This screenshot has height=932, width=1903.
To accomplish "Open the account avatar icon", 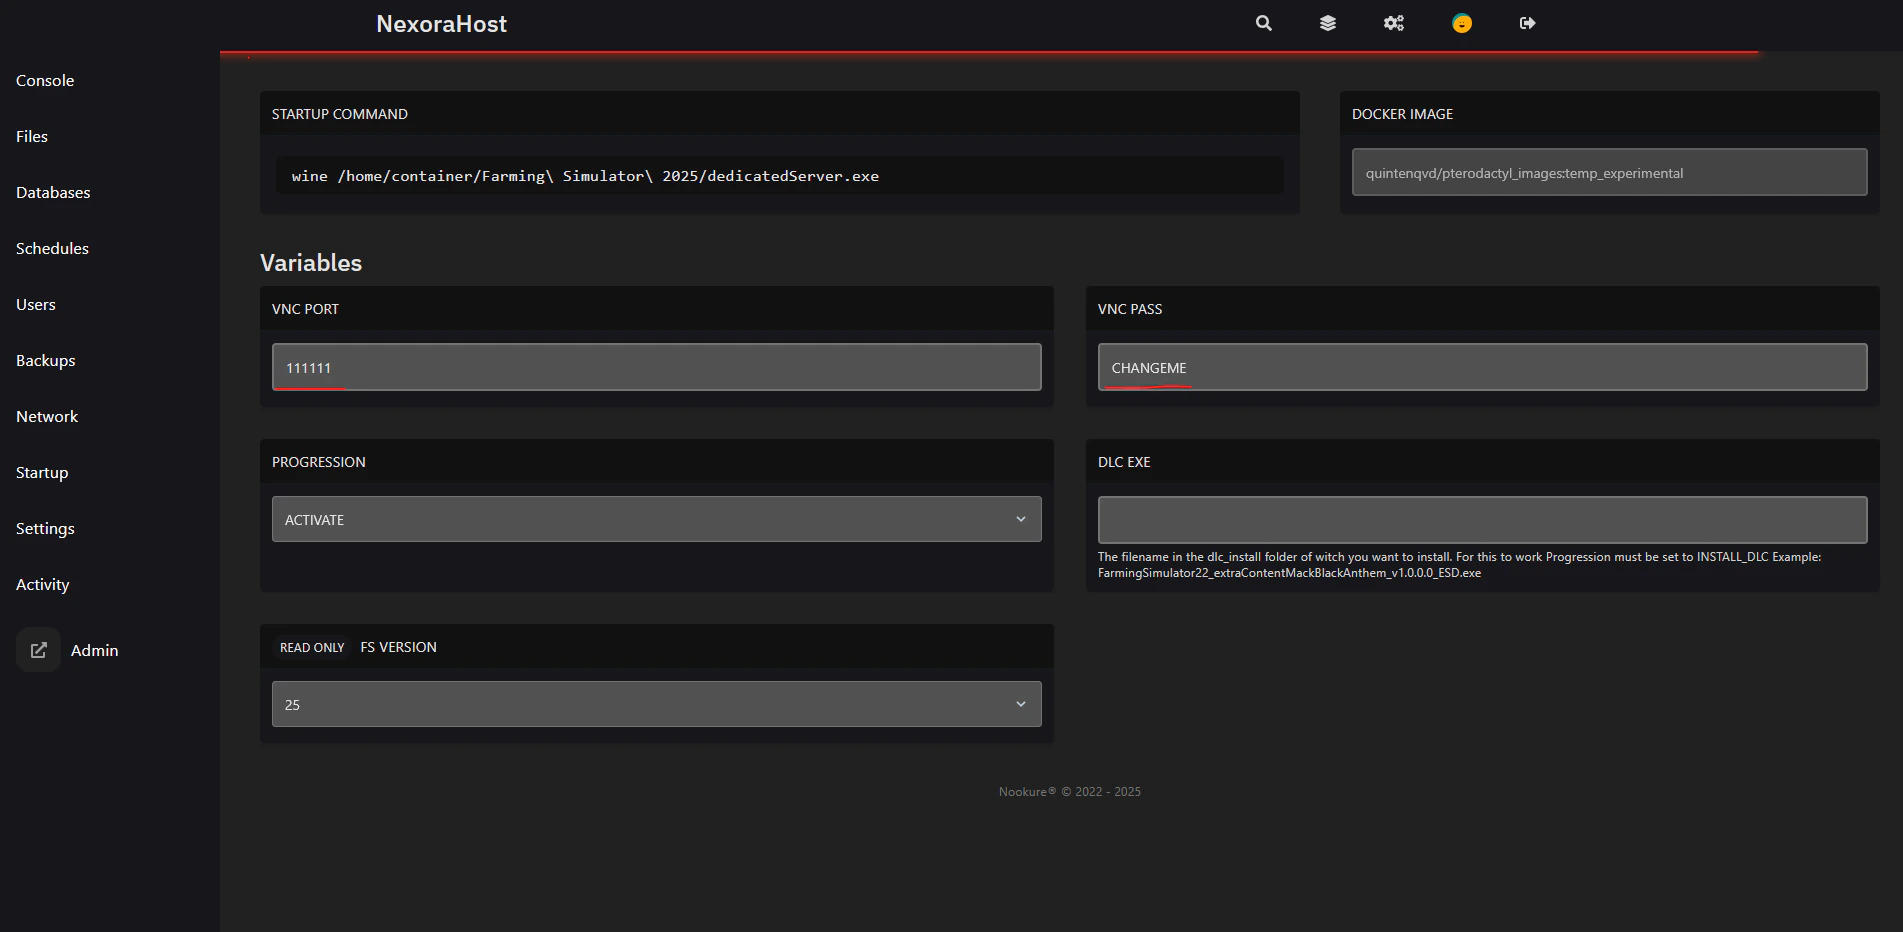I will coord(1462,23).
